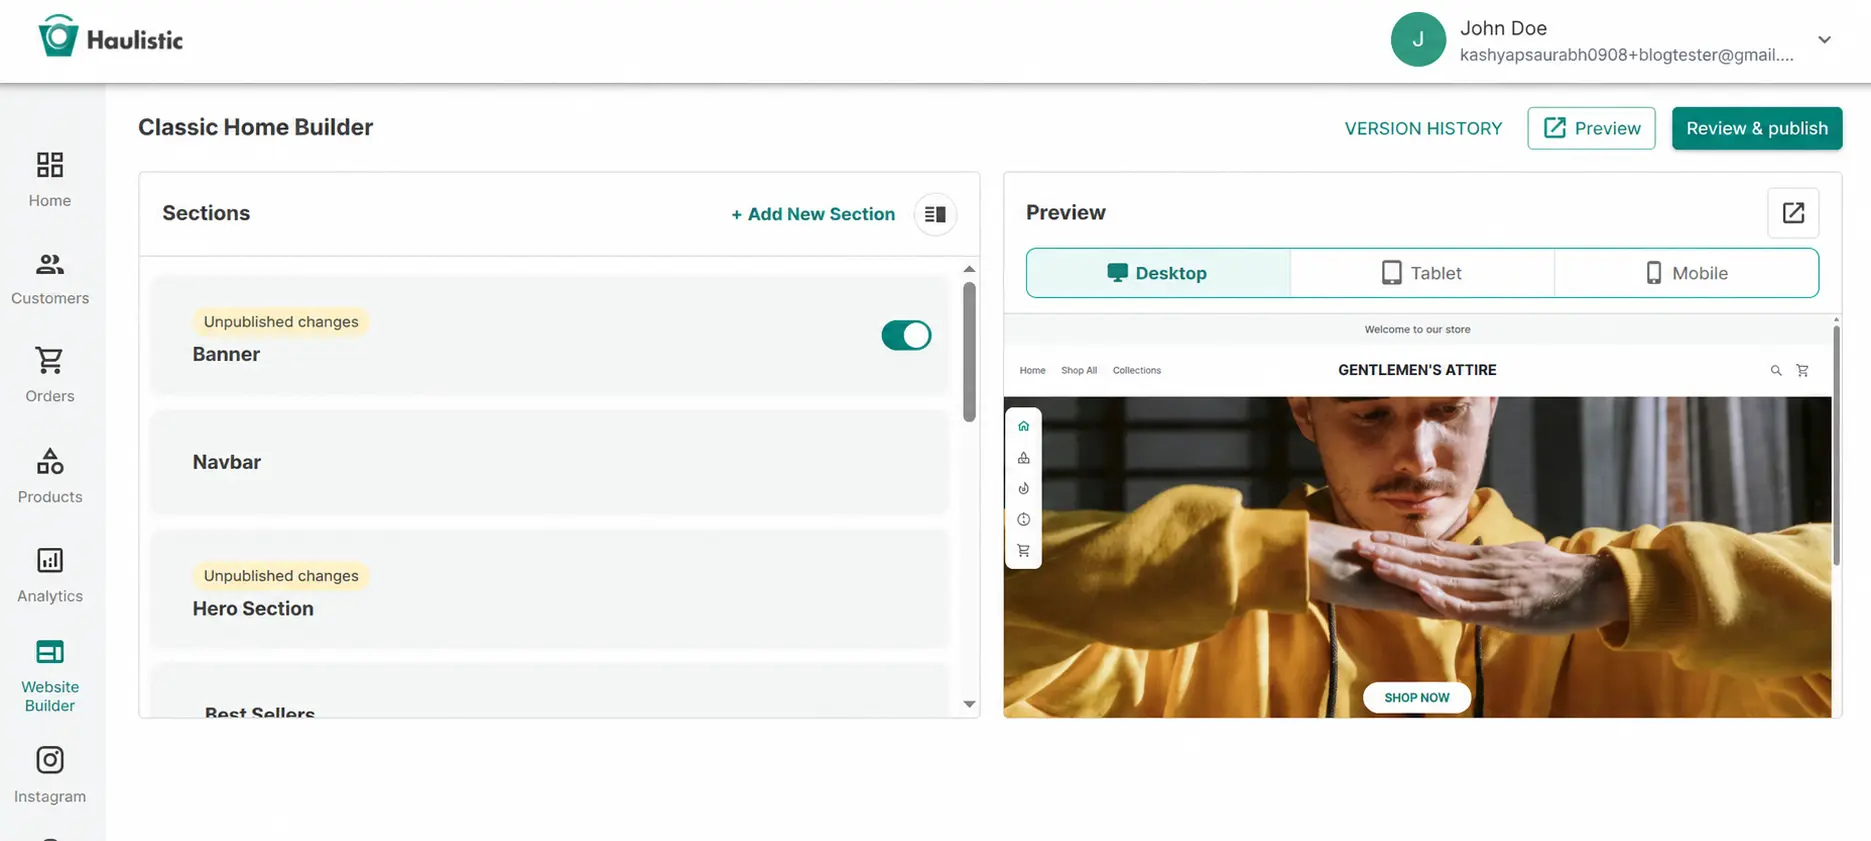
Task: Select the Hero Section card
Action: point(549,590)
